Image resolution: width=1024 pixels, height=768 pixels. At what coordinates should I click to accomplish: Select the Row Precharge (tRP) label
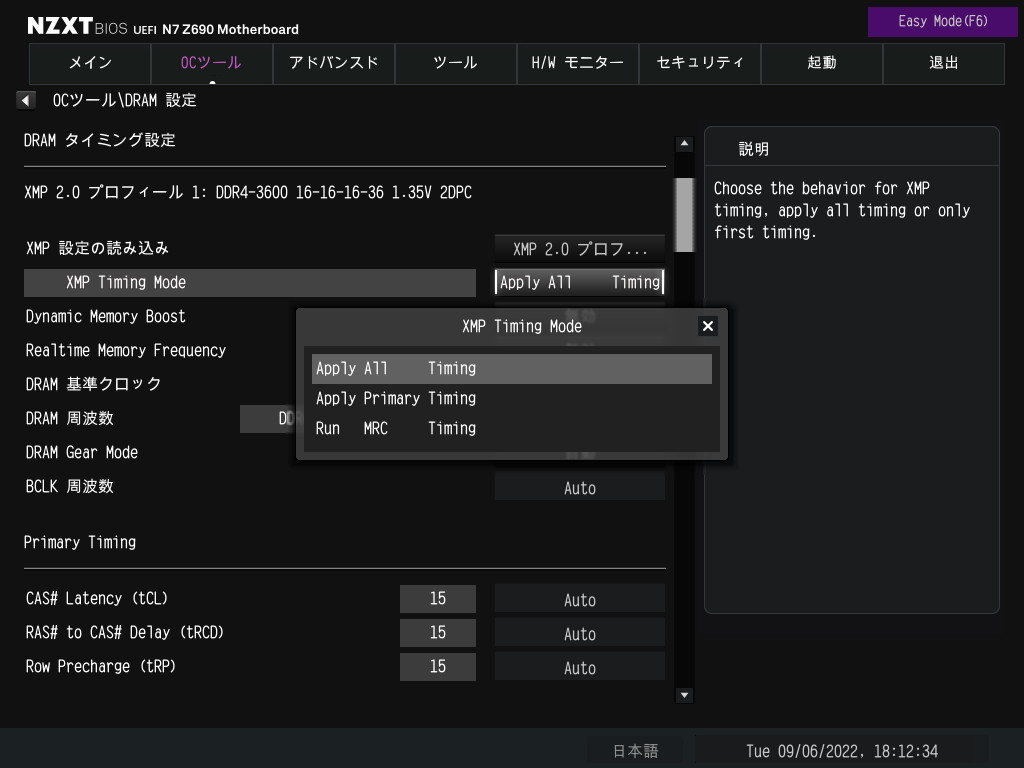[x=101, y=667]
